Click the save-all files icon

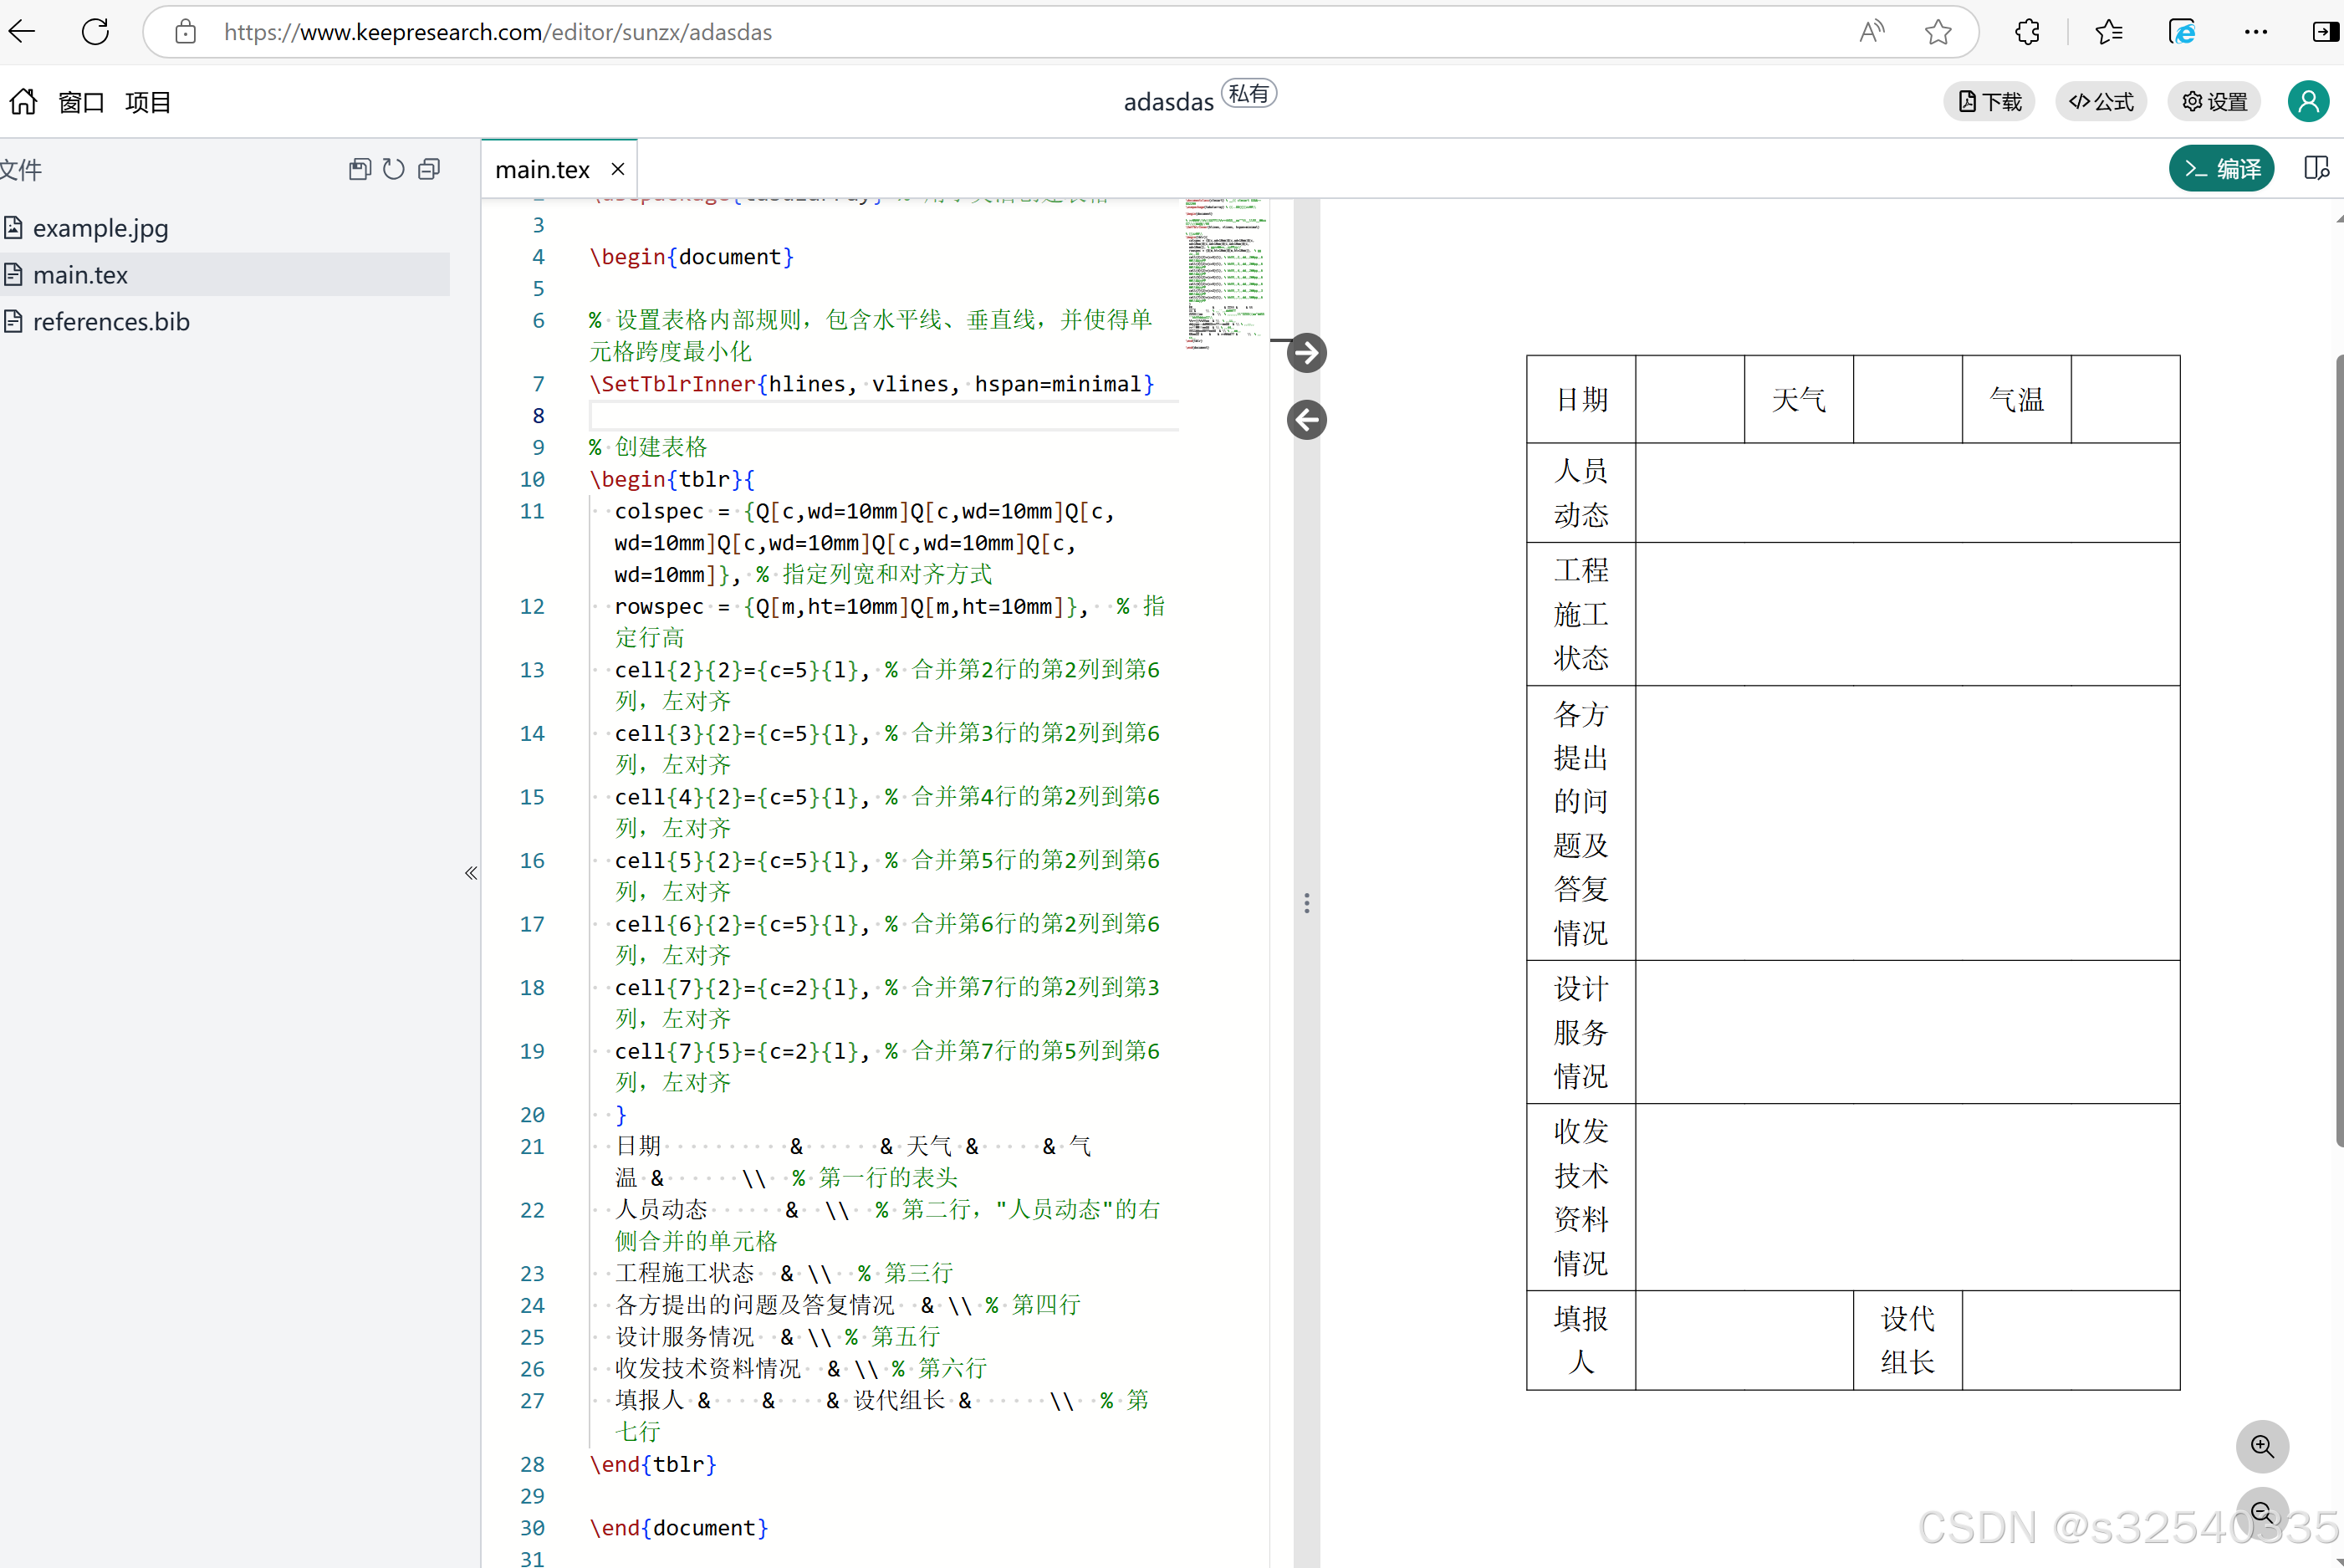(359, 169)
